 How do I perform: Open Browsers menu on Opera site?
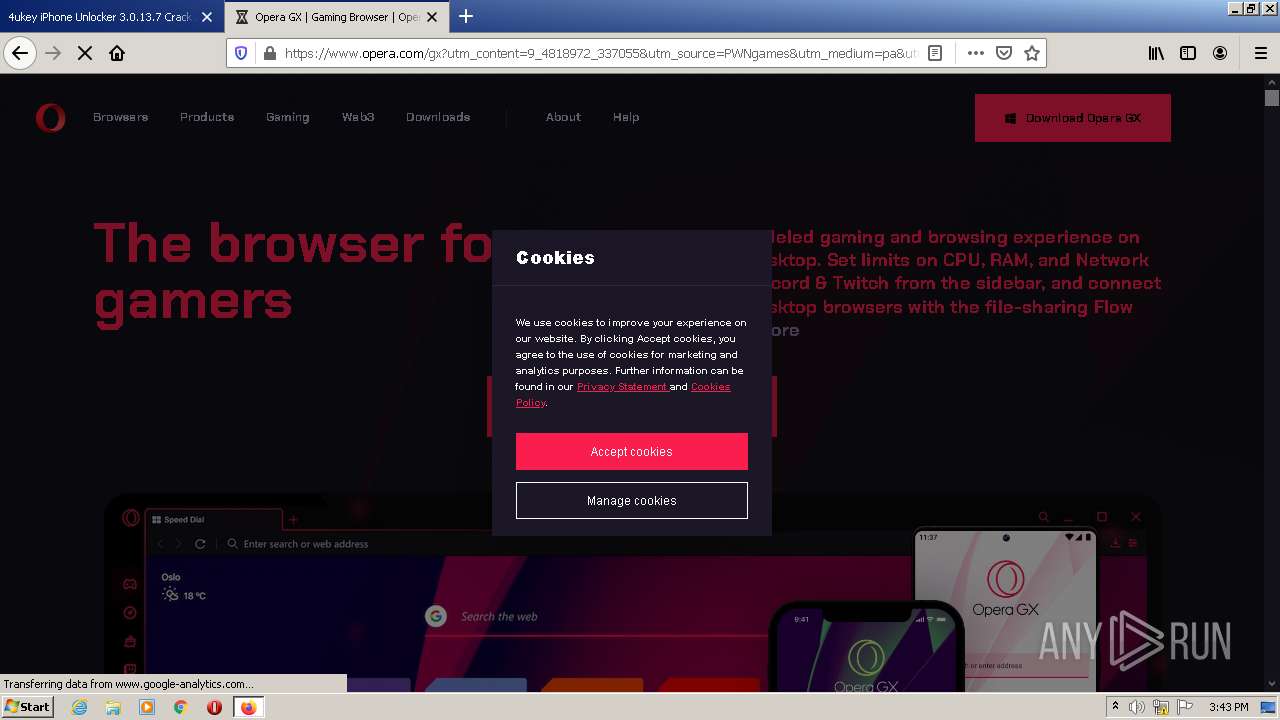[120, 117]
